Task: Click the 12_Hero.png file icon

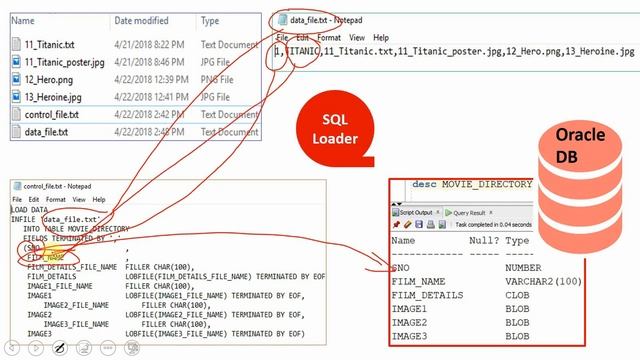Action: point(16,79)
